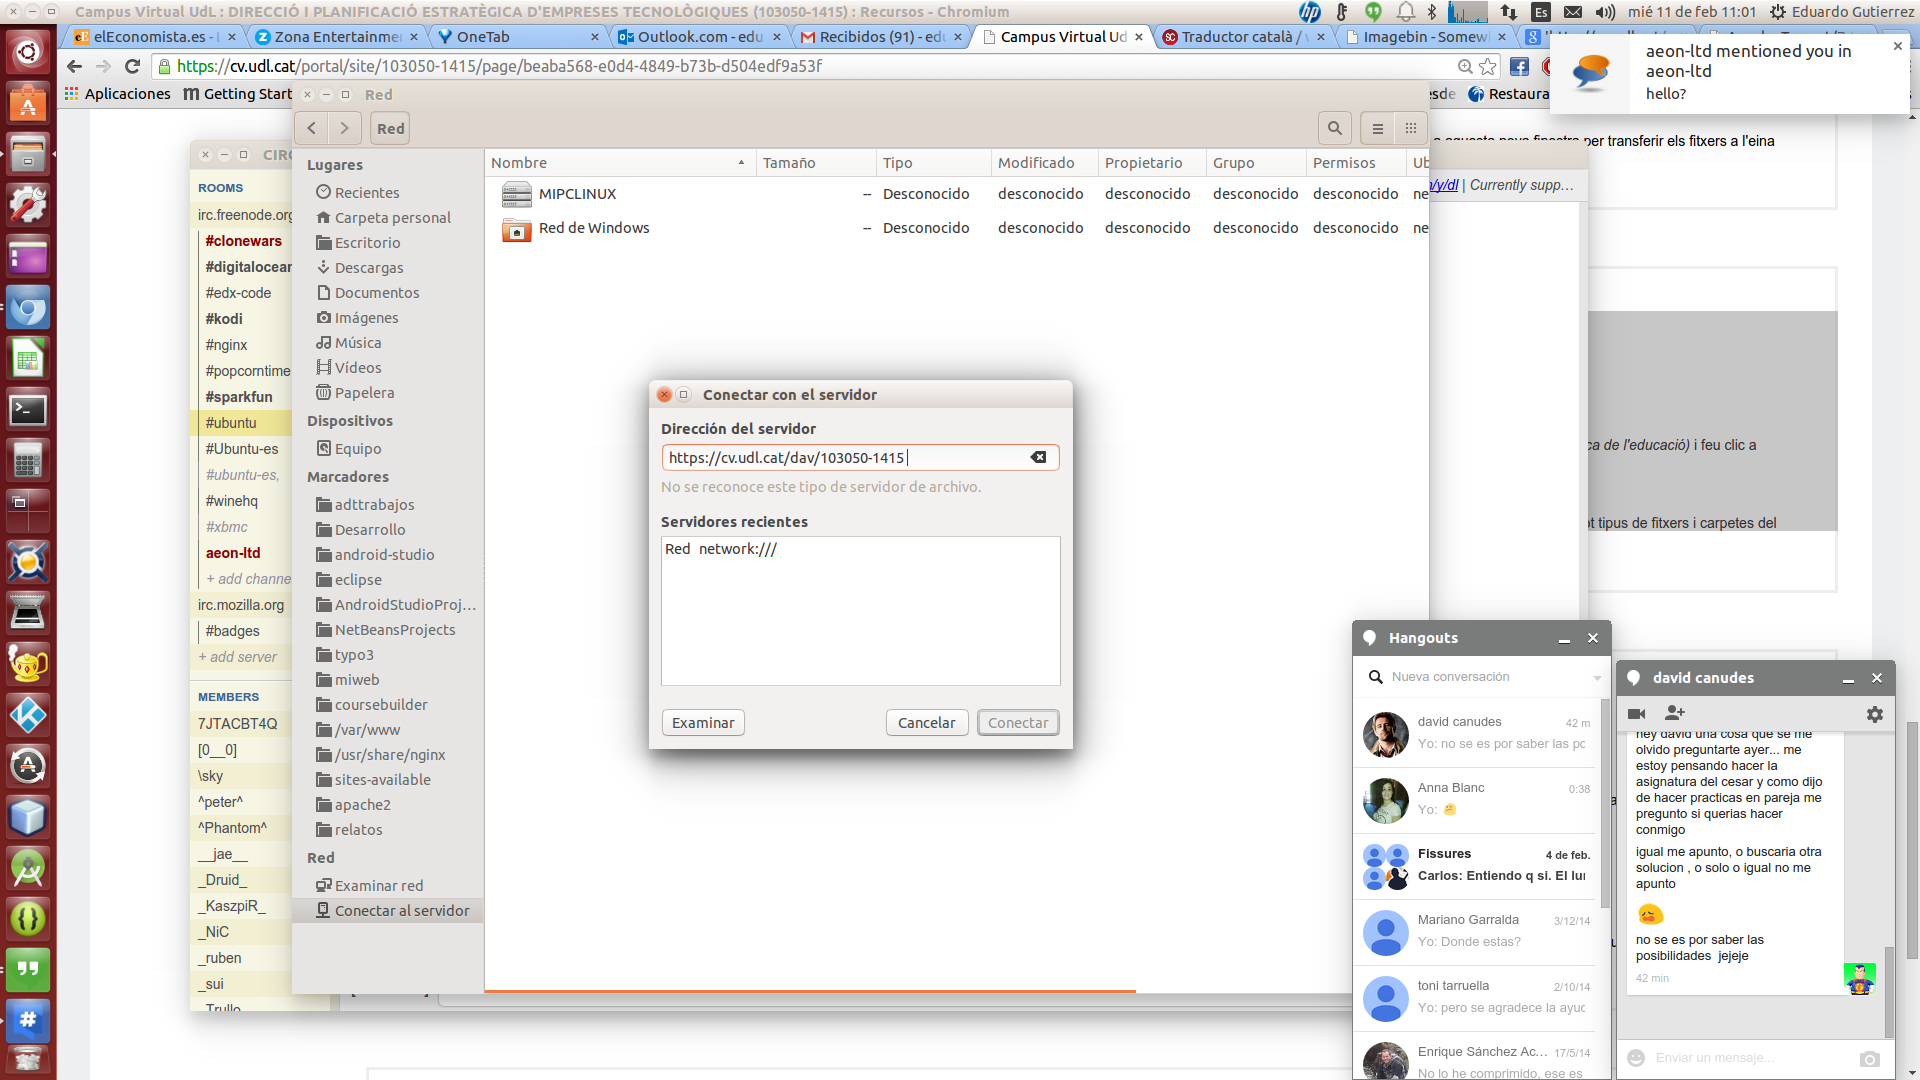
Task: Add people to the david canudes chat
Action: pos(1675,713)
